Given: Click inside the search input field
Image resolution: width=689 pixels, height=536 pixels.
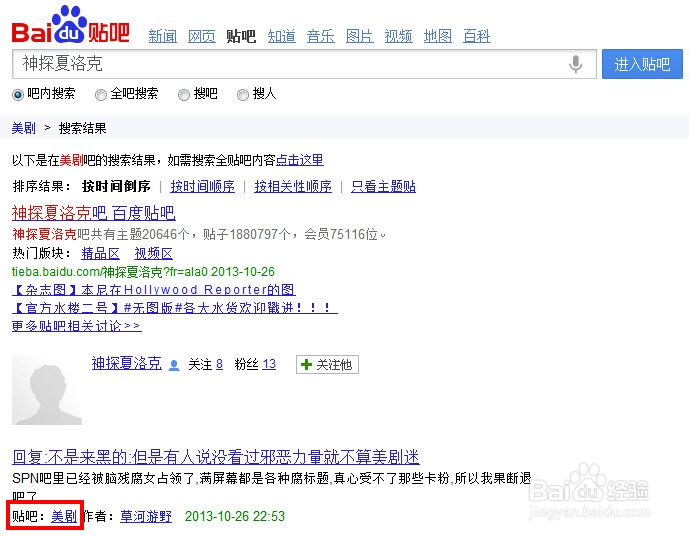Looking at the screenshot, I should [x=304, y=64].
